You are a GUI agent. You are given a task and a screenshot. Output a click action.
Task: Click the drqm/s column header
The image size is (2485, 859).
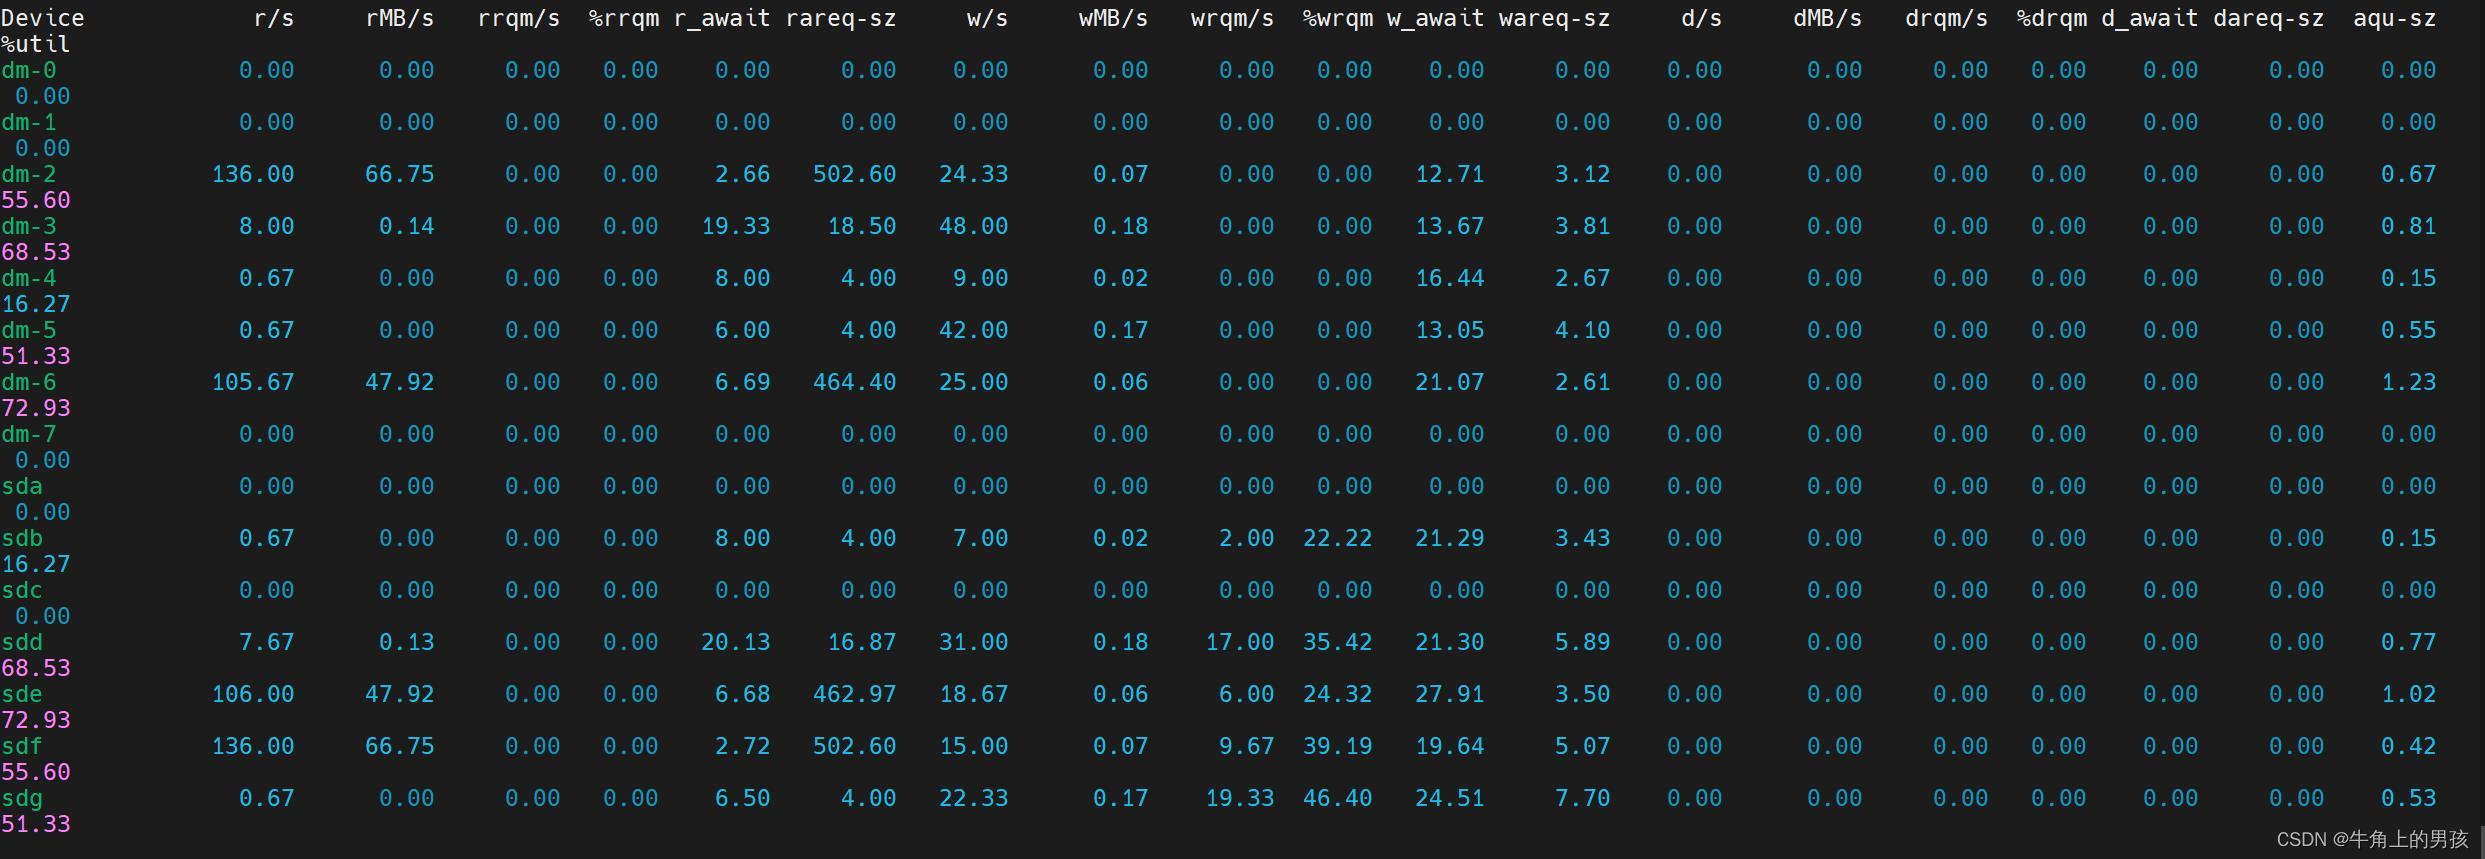[1947, 18]
